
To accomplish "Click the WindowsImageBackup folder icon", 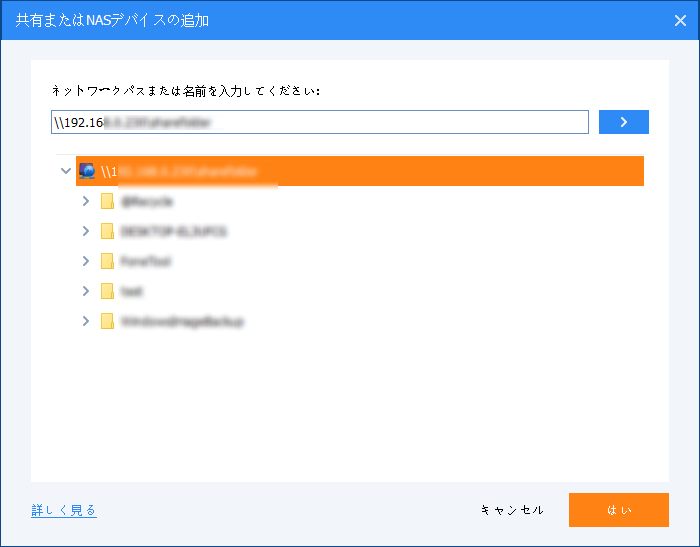I will click(107, 321).
